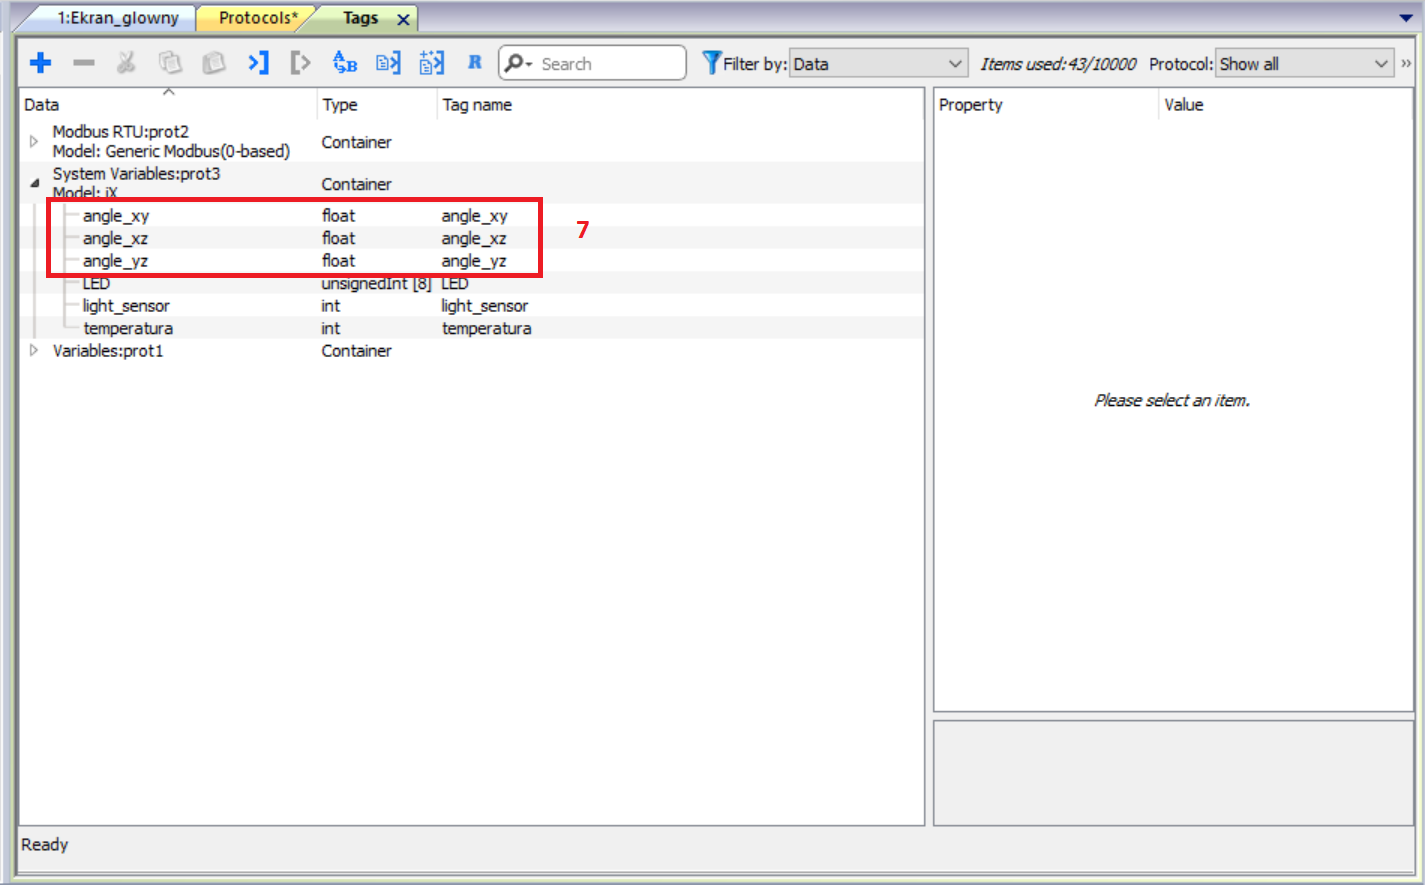Sort by the Data column header
Viewport: 1425px width, 885px height.
pos(168,104)
